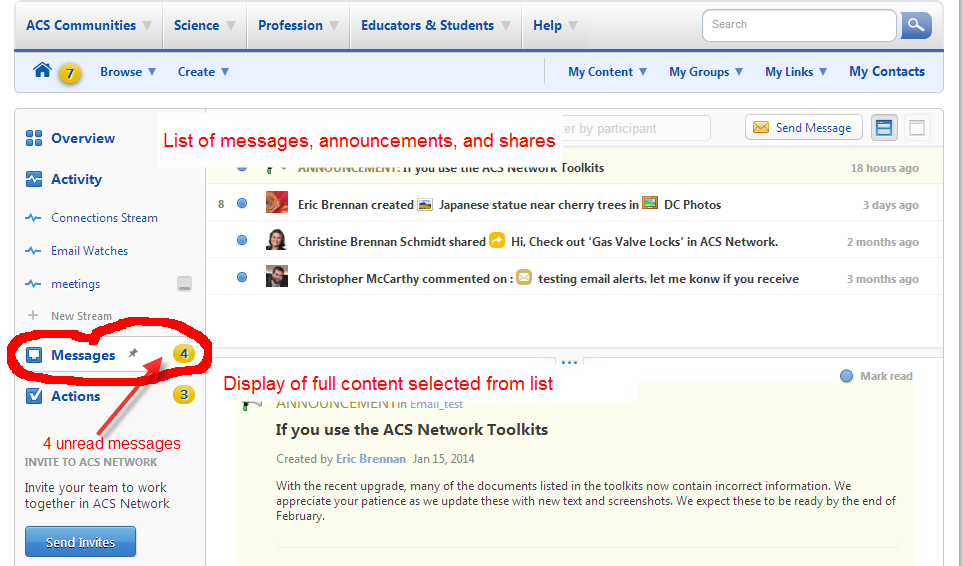Click the gray badge beside meetings stream

tap(184, 284)
